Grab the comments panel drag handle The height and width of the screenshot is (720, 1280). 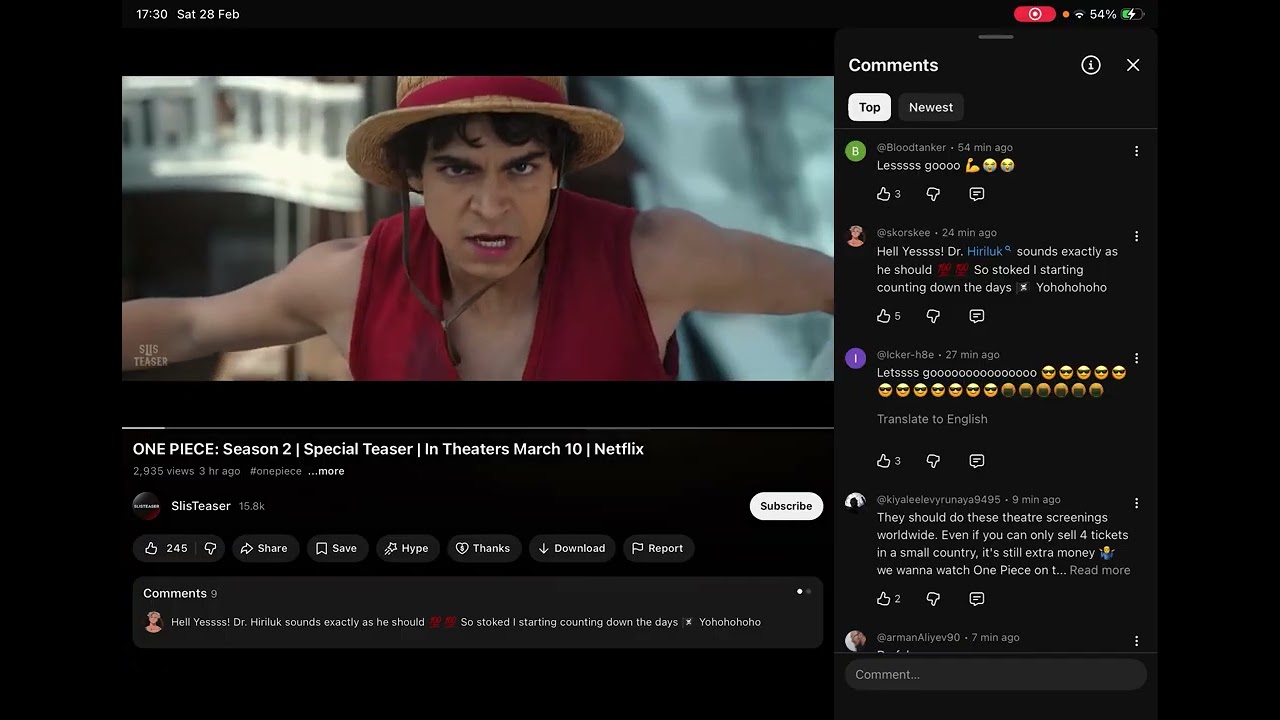pos(995,37)
